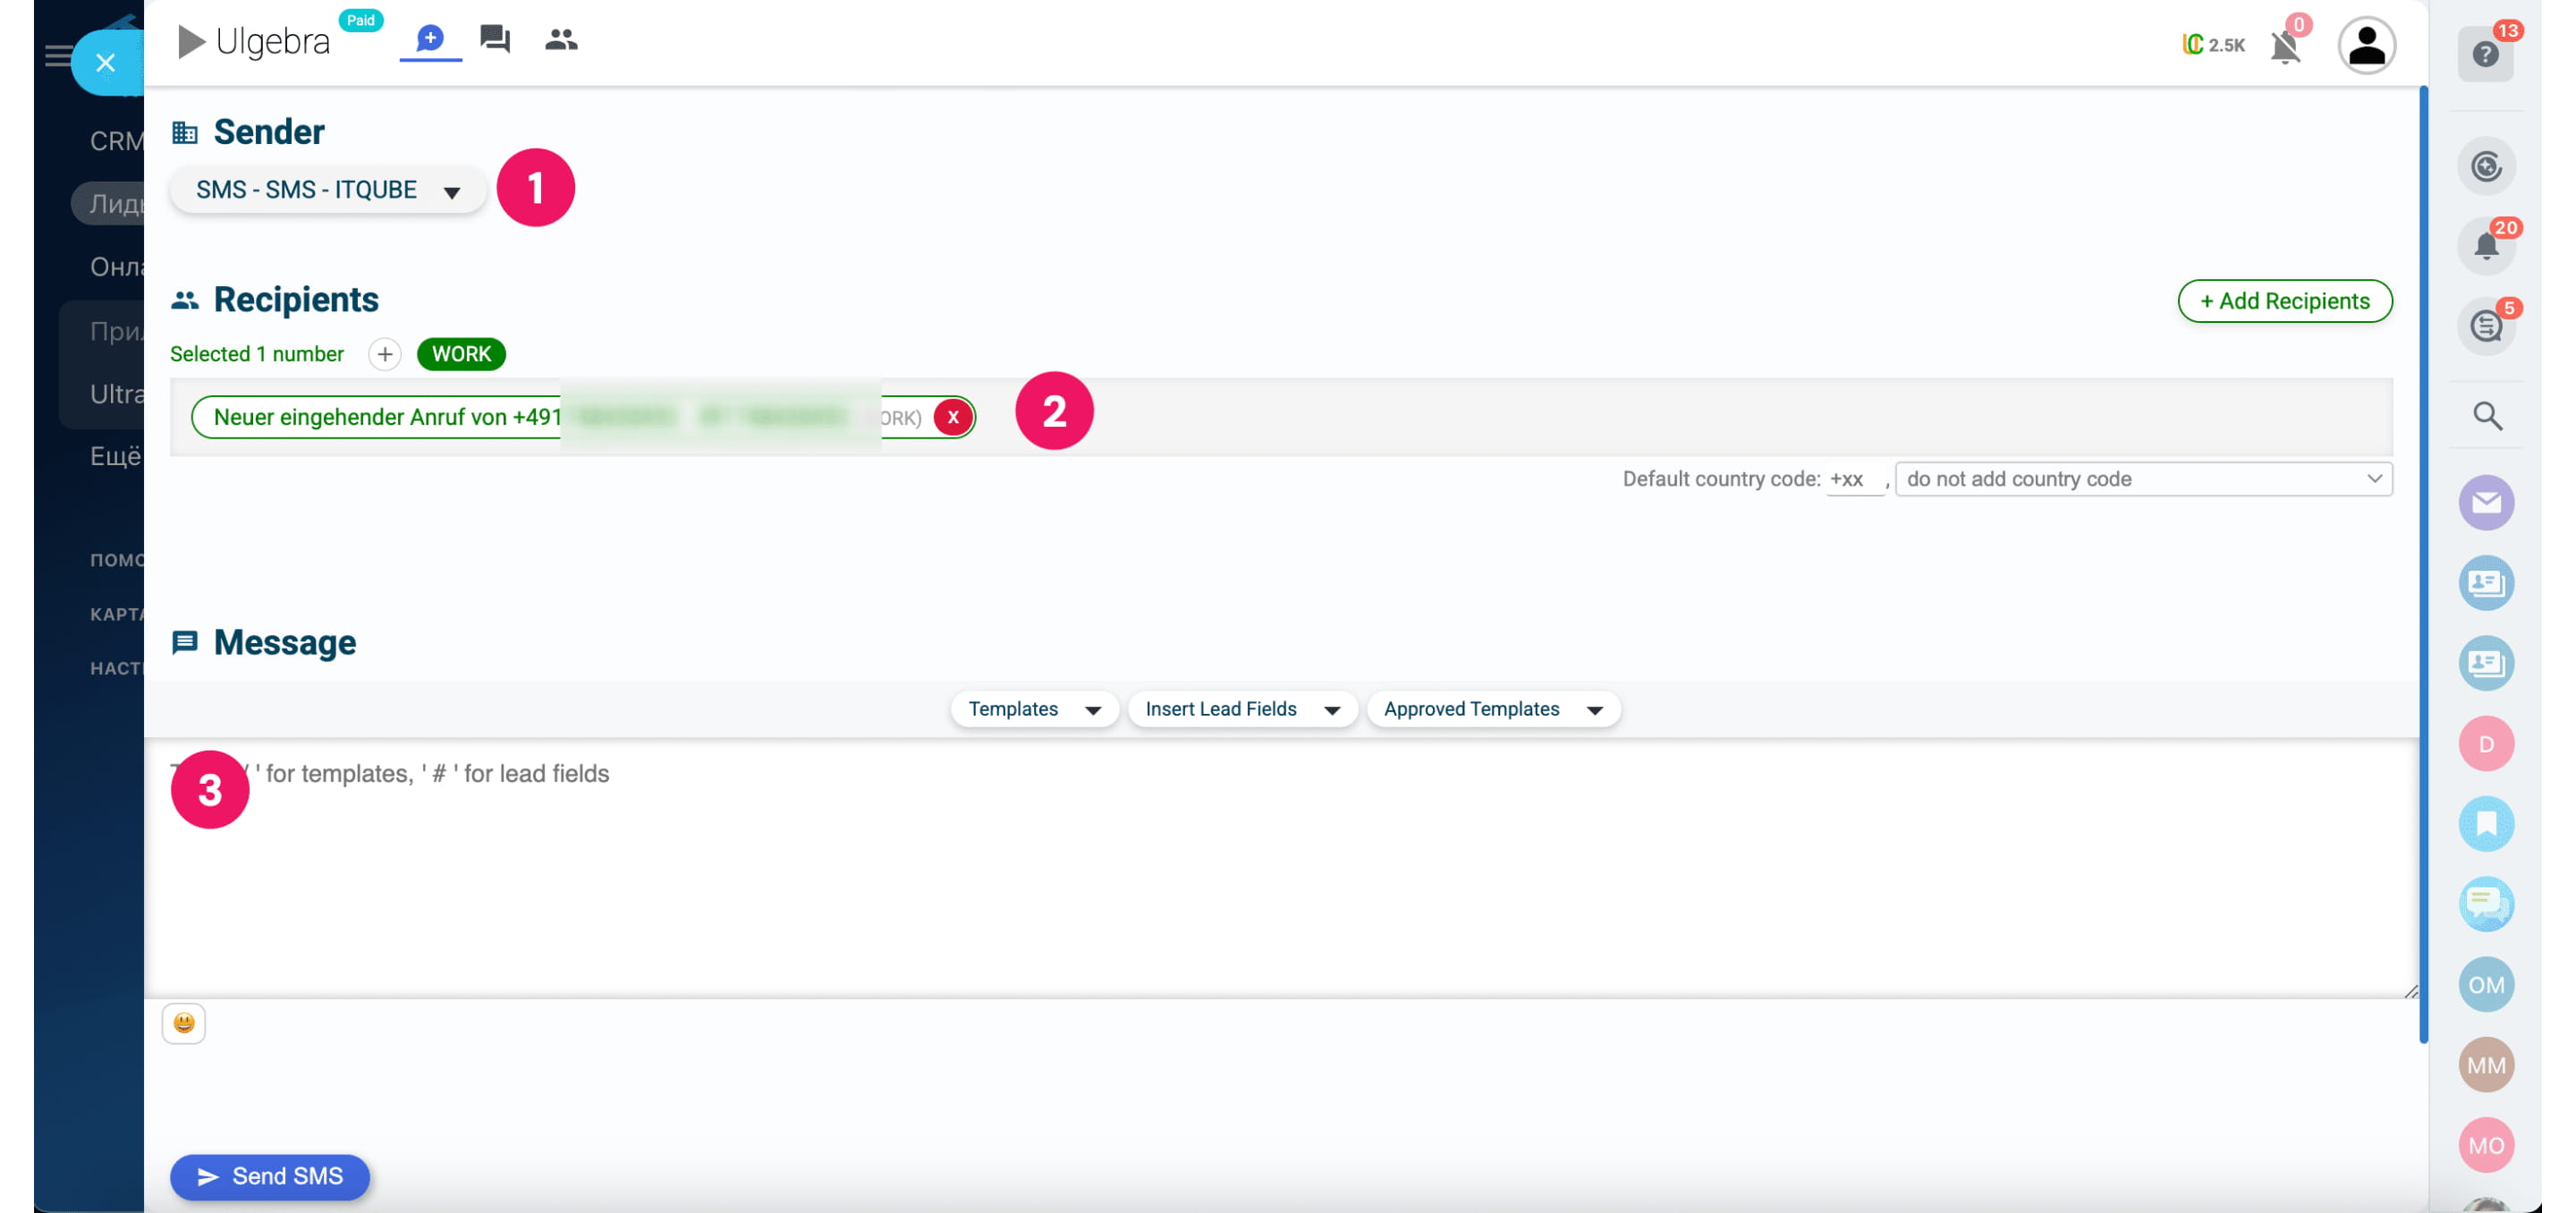The width and height of the screenshot is (2576, 1213).
Task: Open the country code select box
Action: click(x=2143, y=479)
